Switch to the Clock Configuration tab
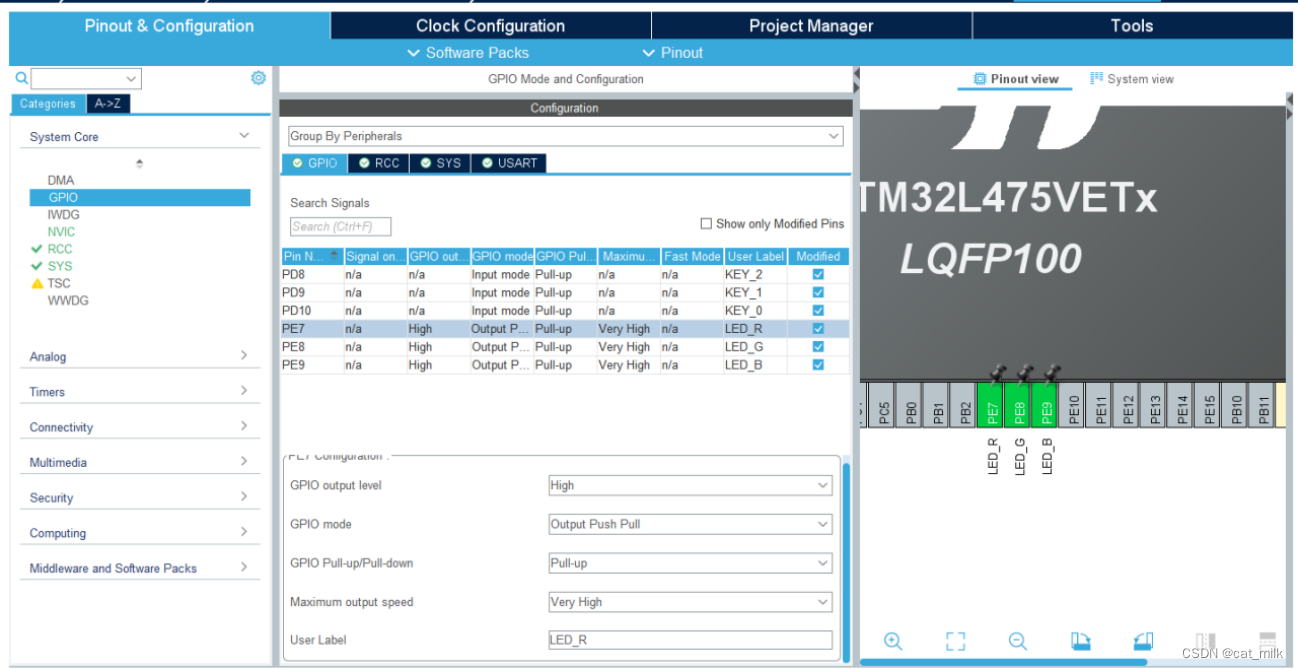1298x669 pixels. coord(490,26)
